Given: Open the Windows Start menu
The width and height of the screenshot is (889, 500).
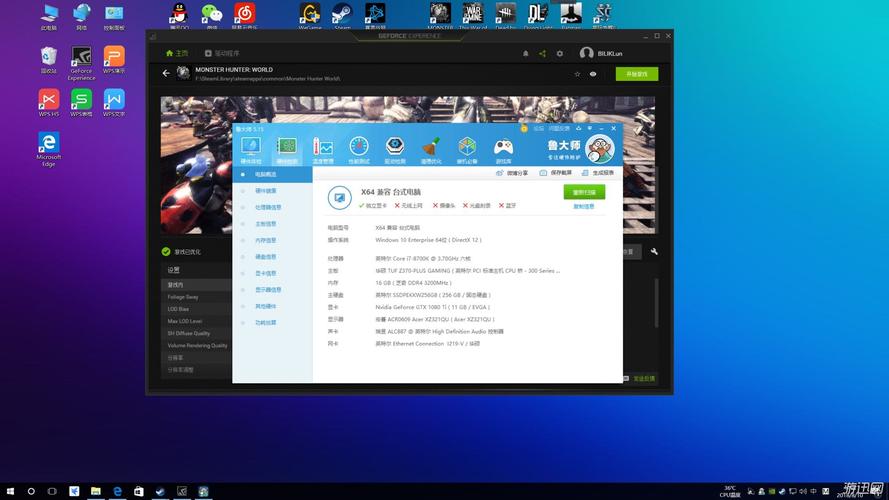Looking at the screenshot, I should pos(10,491).
